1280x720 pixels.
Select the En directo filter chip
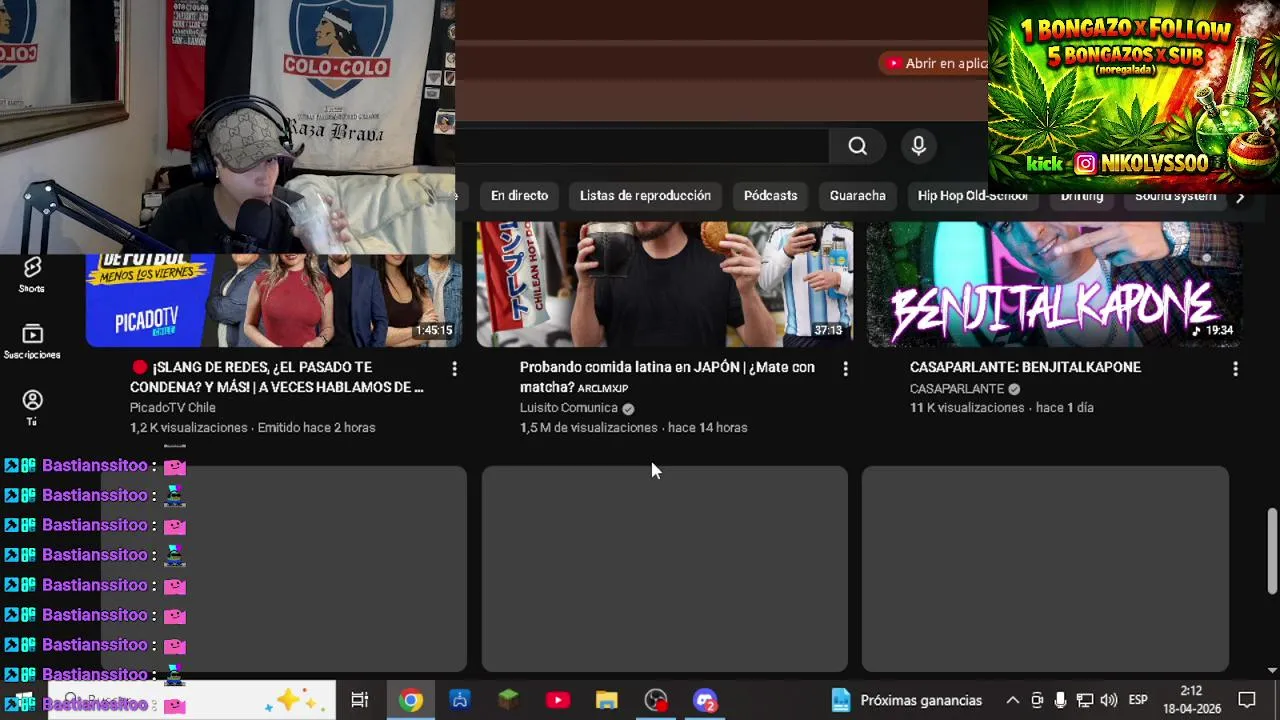coord(519,196)
